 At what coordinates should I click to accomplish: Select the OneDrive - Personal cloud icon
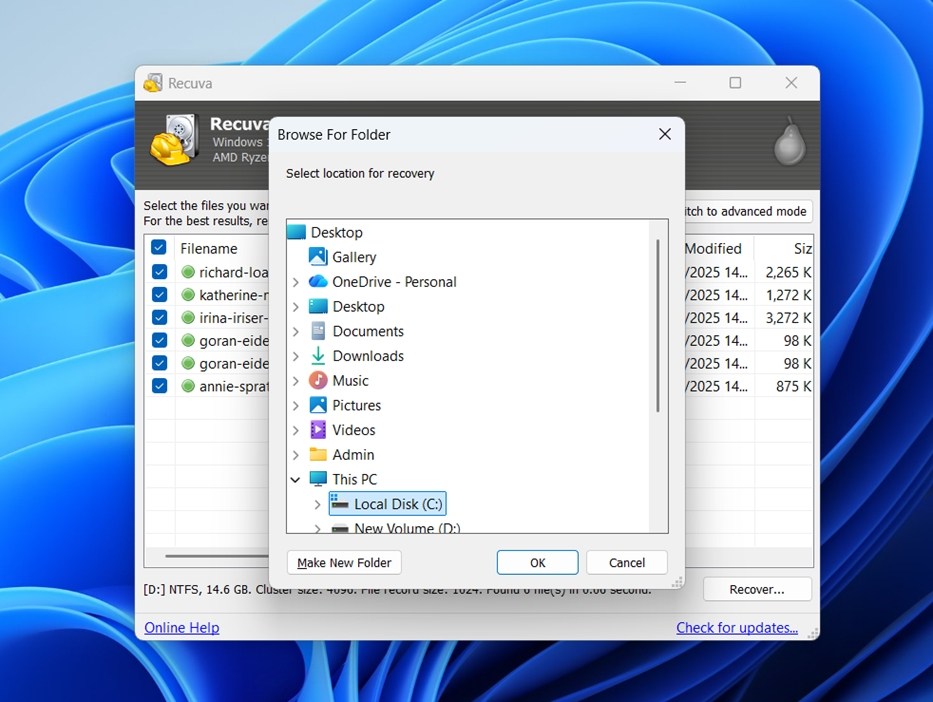point(318,282)
